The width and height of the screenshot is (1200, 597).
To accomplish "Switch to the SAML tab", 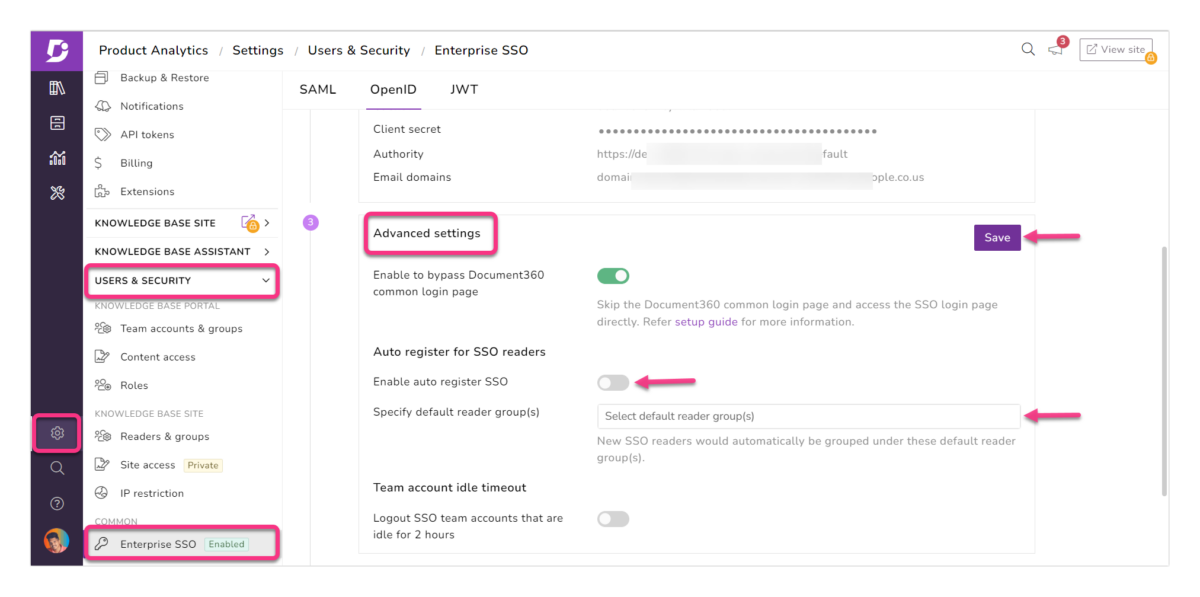I will (318, 89).
